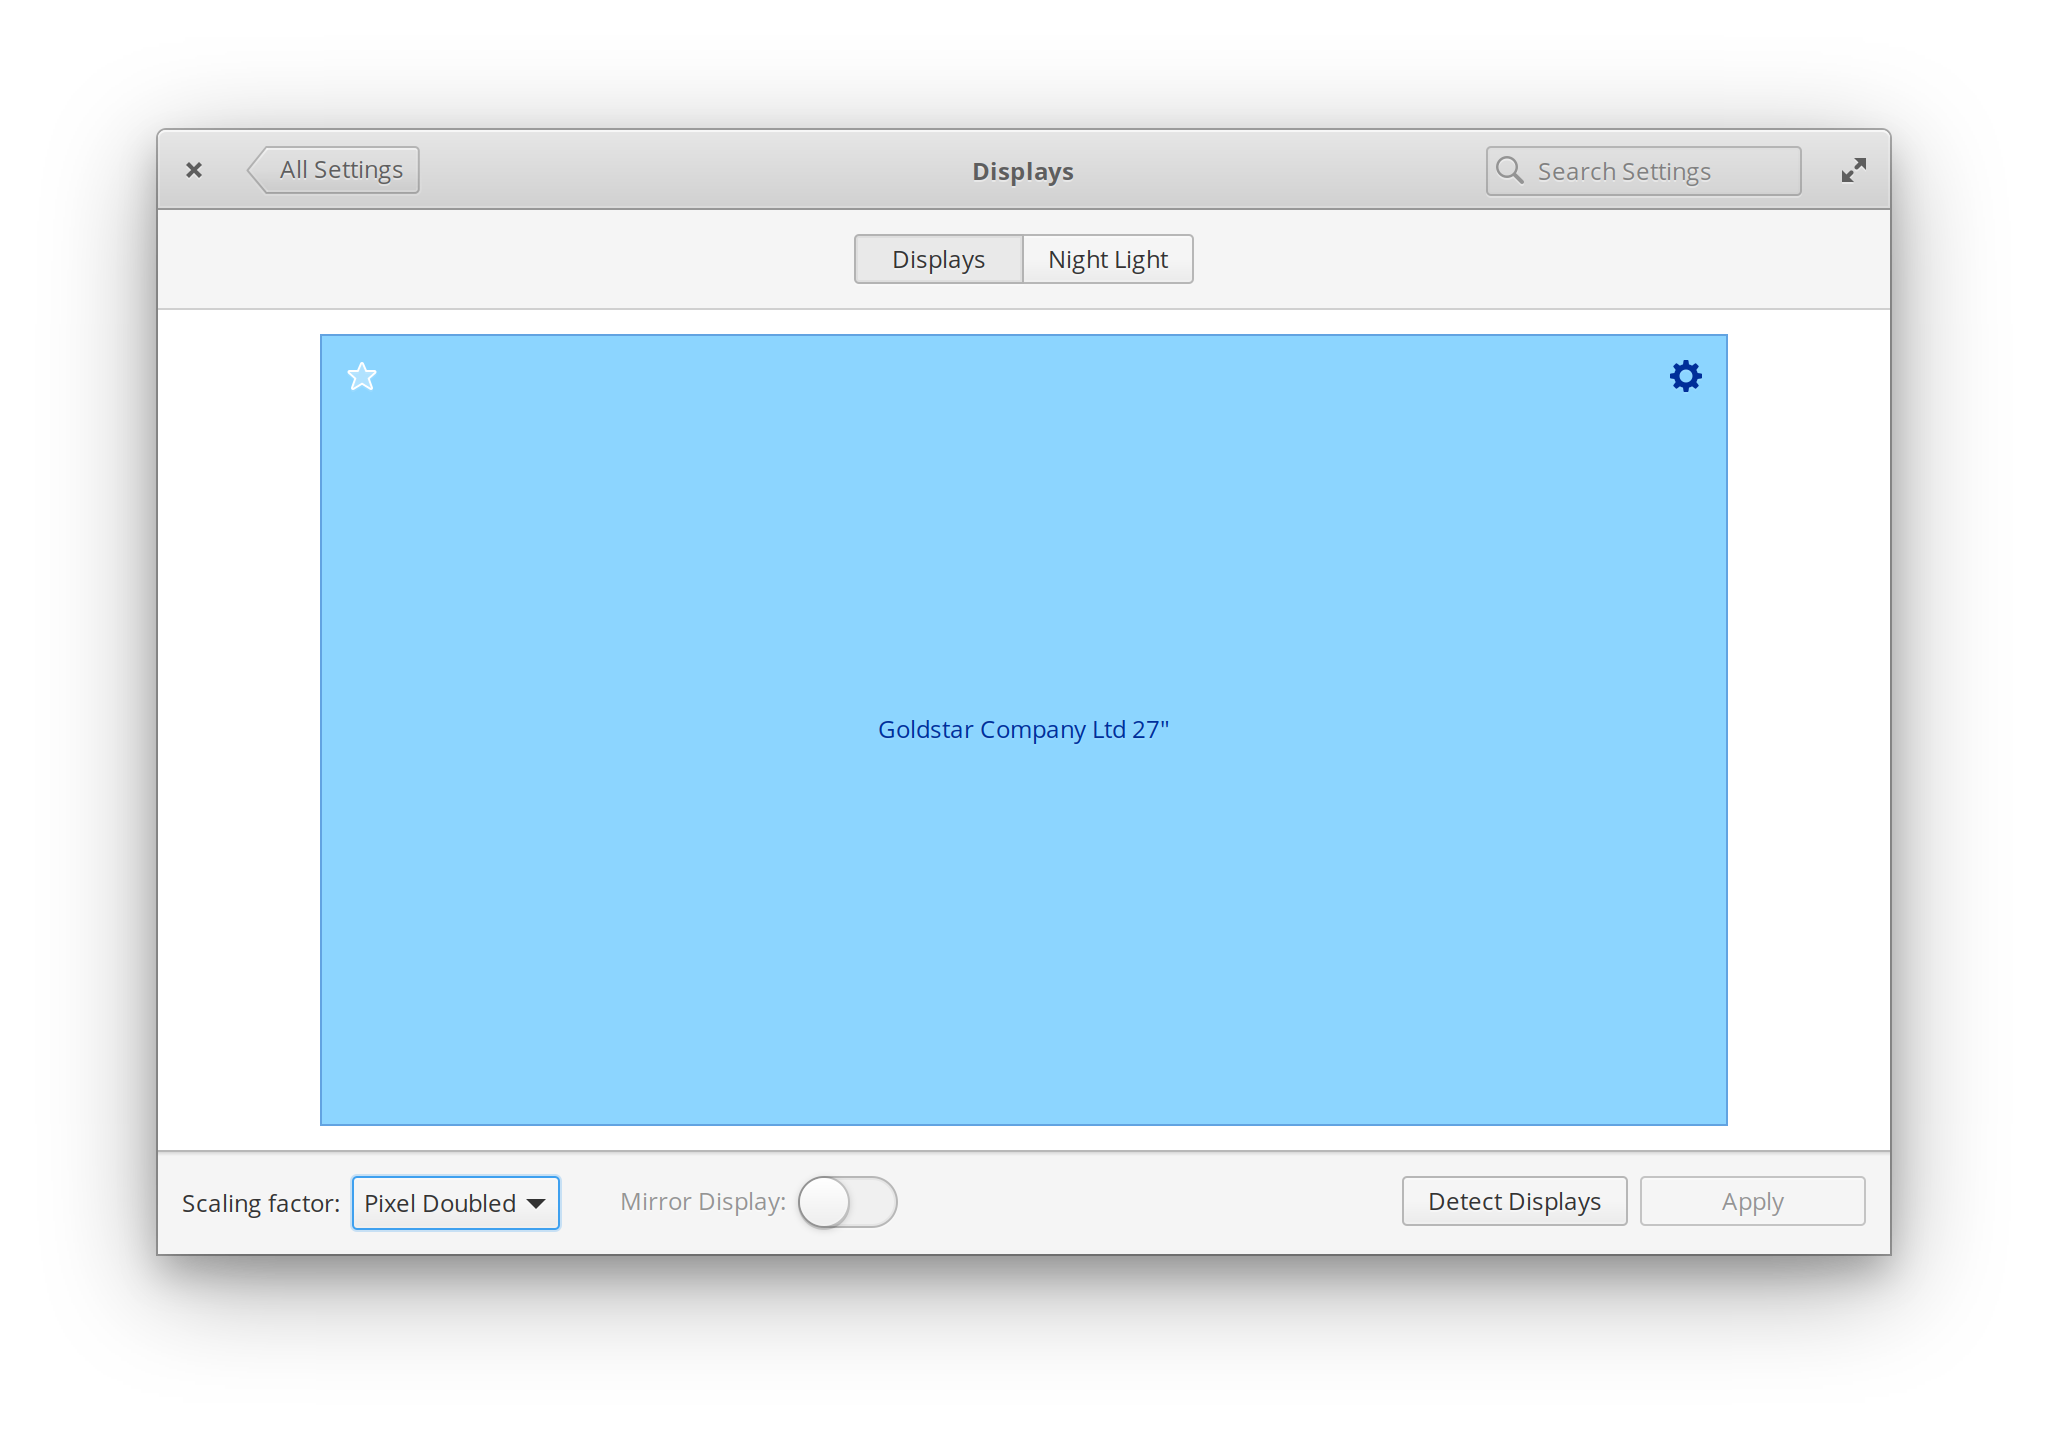
Task: Go back to All Settings
Action: [341, 170]
